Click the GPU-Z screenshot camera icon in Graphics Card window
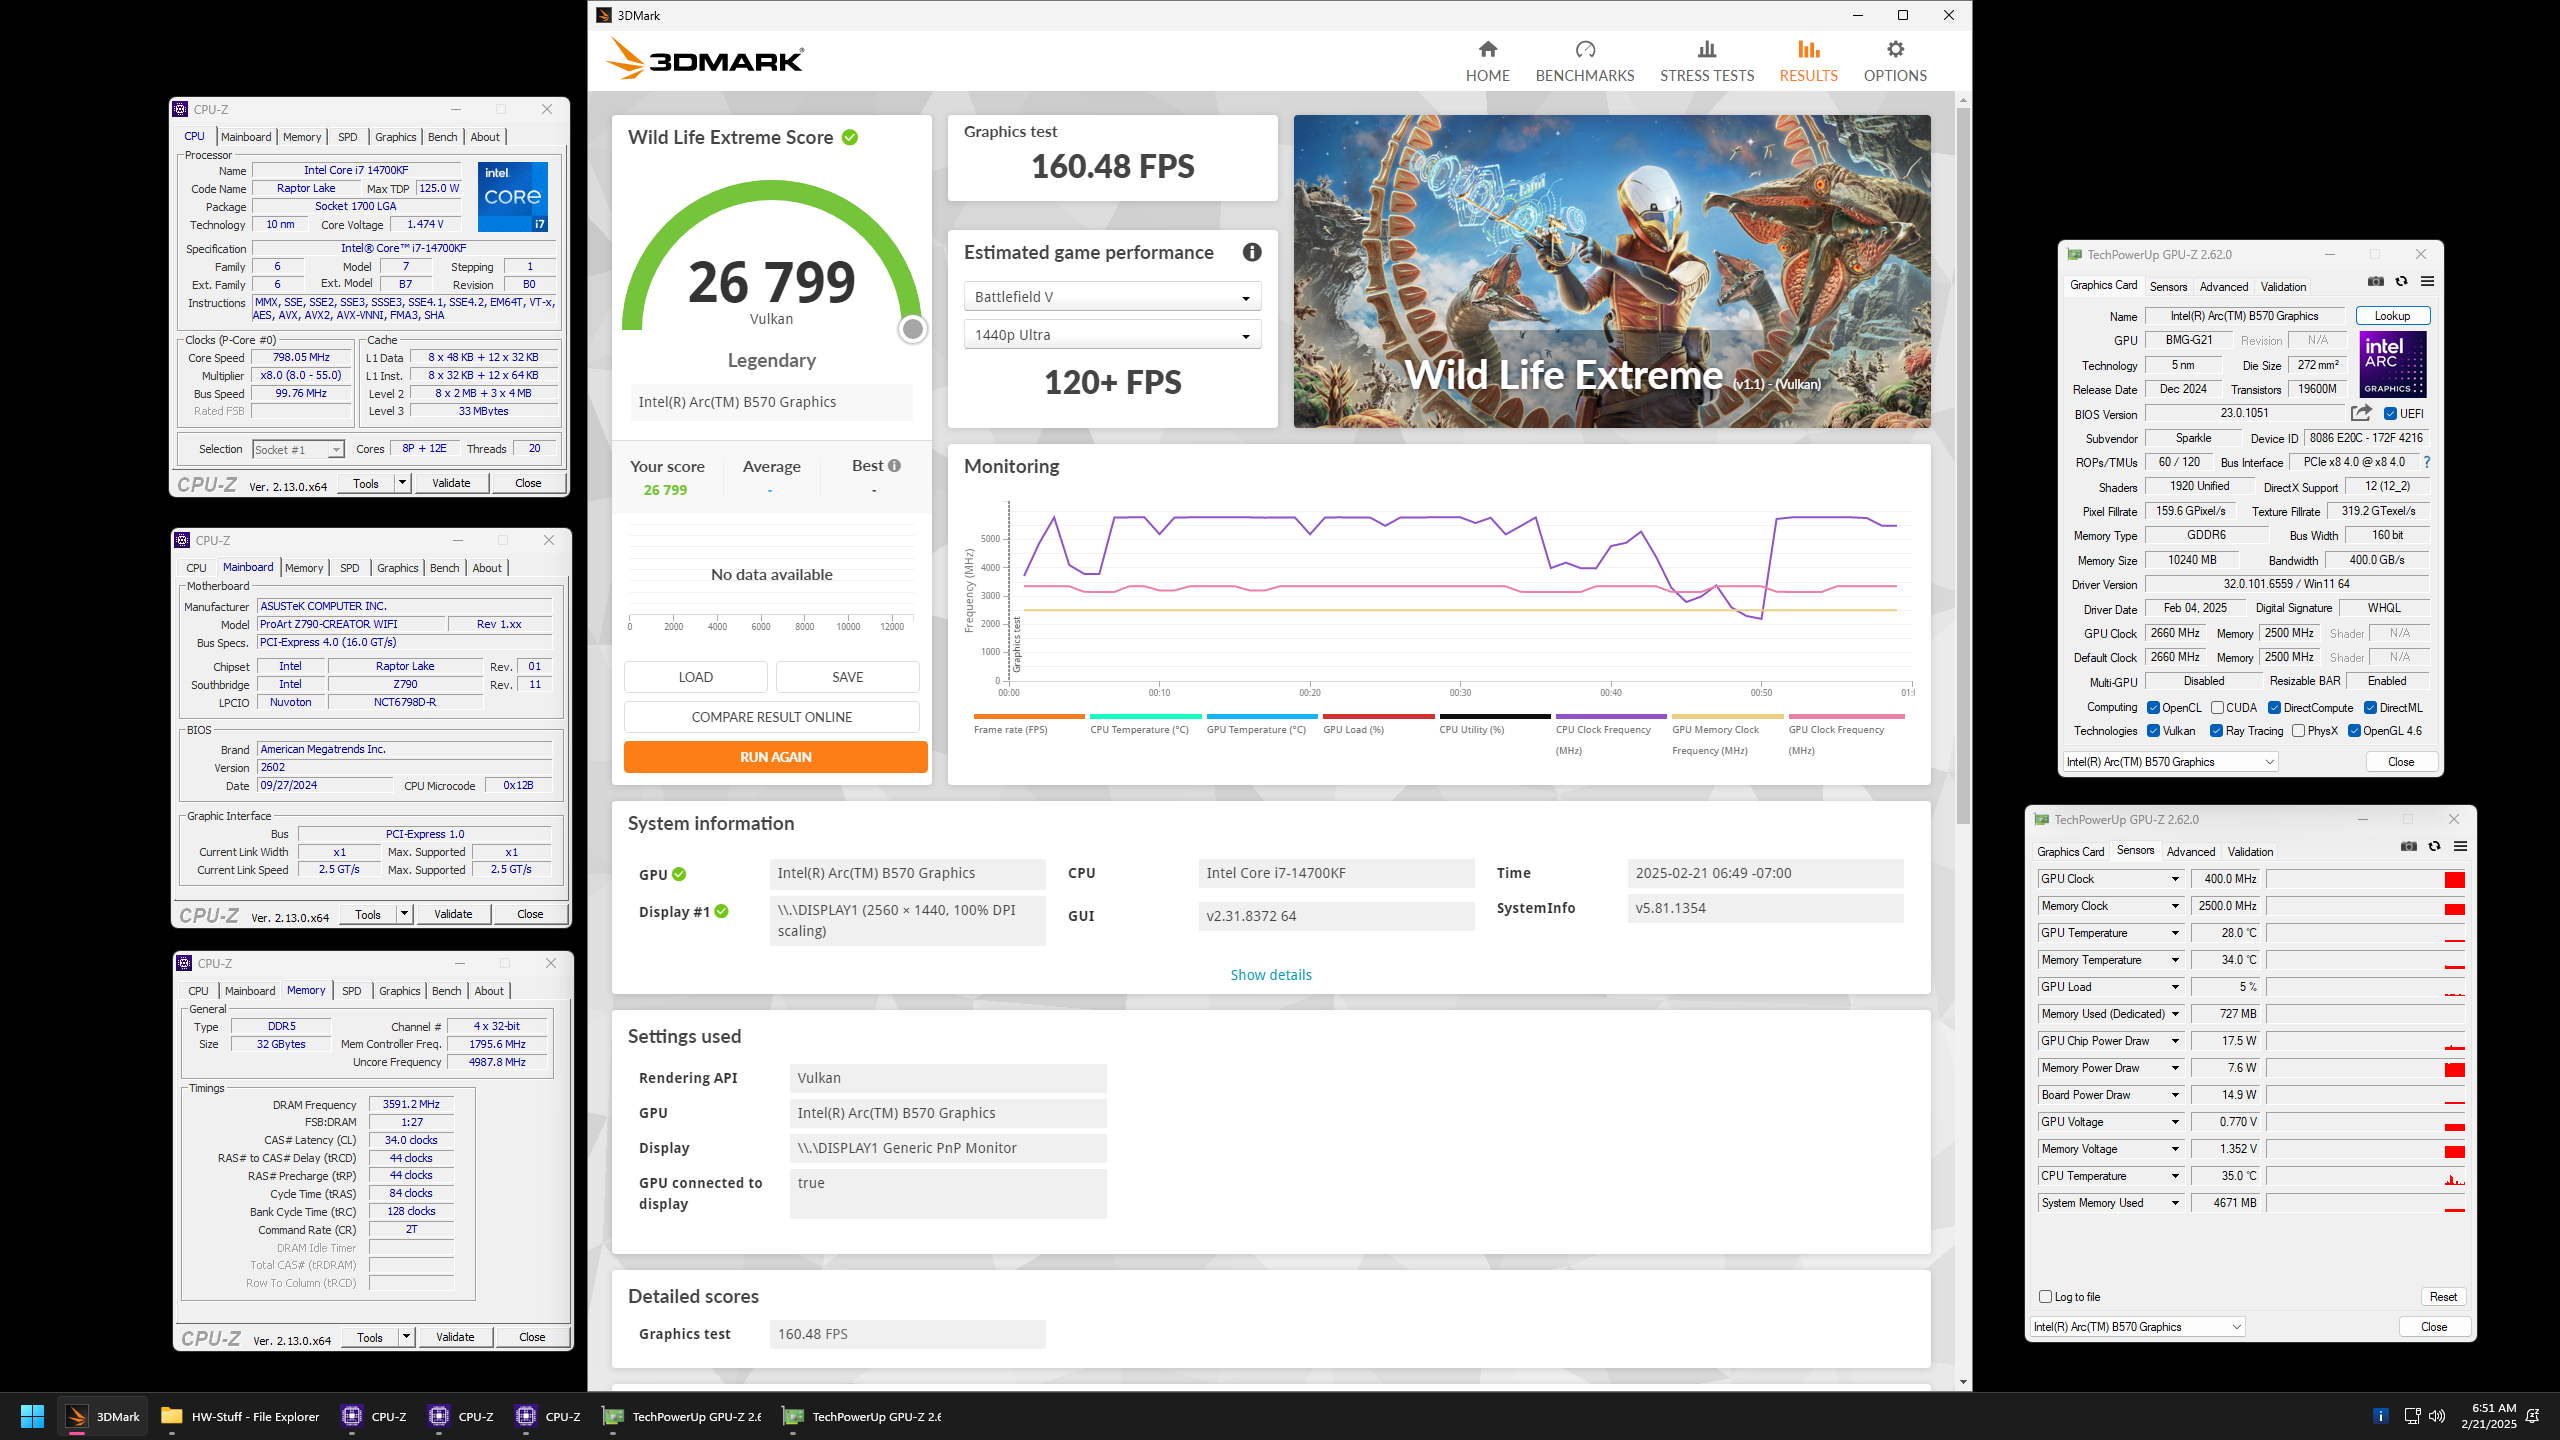 tap(2376, 281)
